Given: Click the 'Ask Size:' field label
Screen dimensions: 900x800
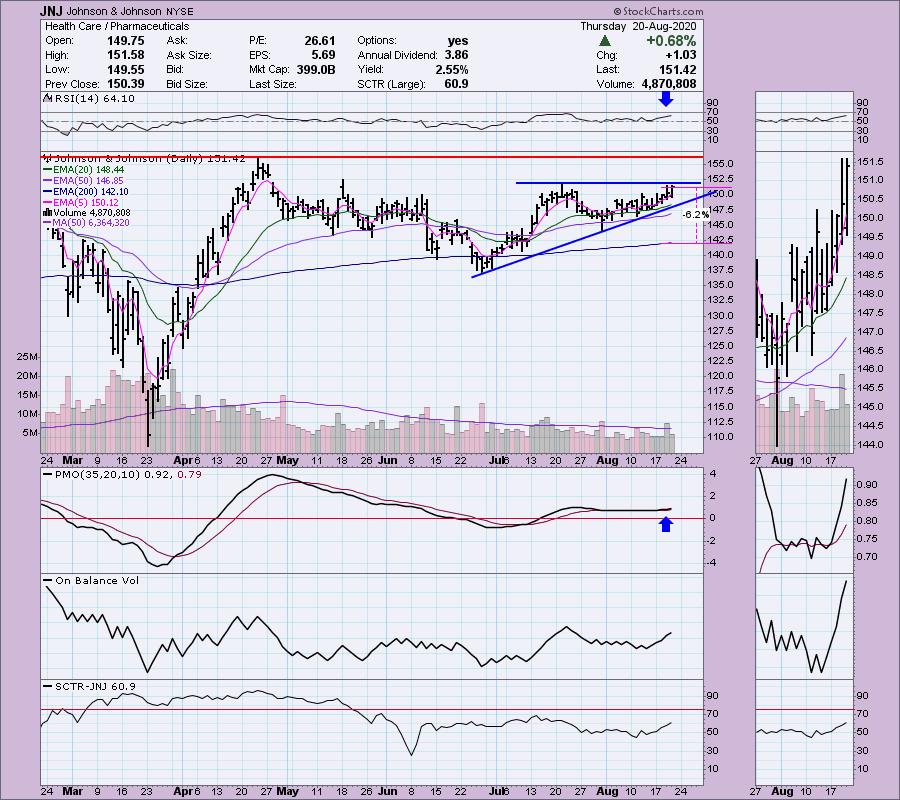Looking at the screenshot, I should pyautogui.click(x=189, y=55).
